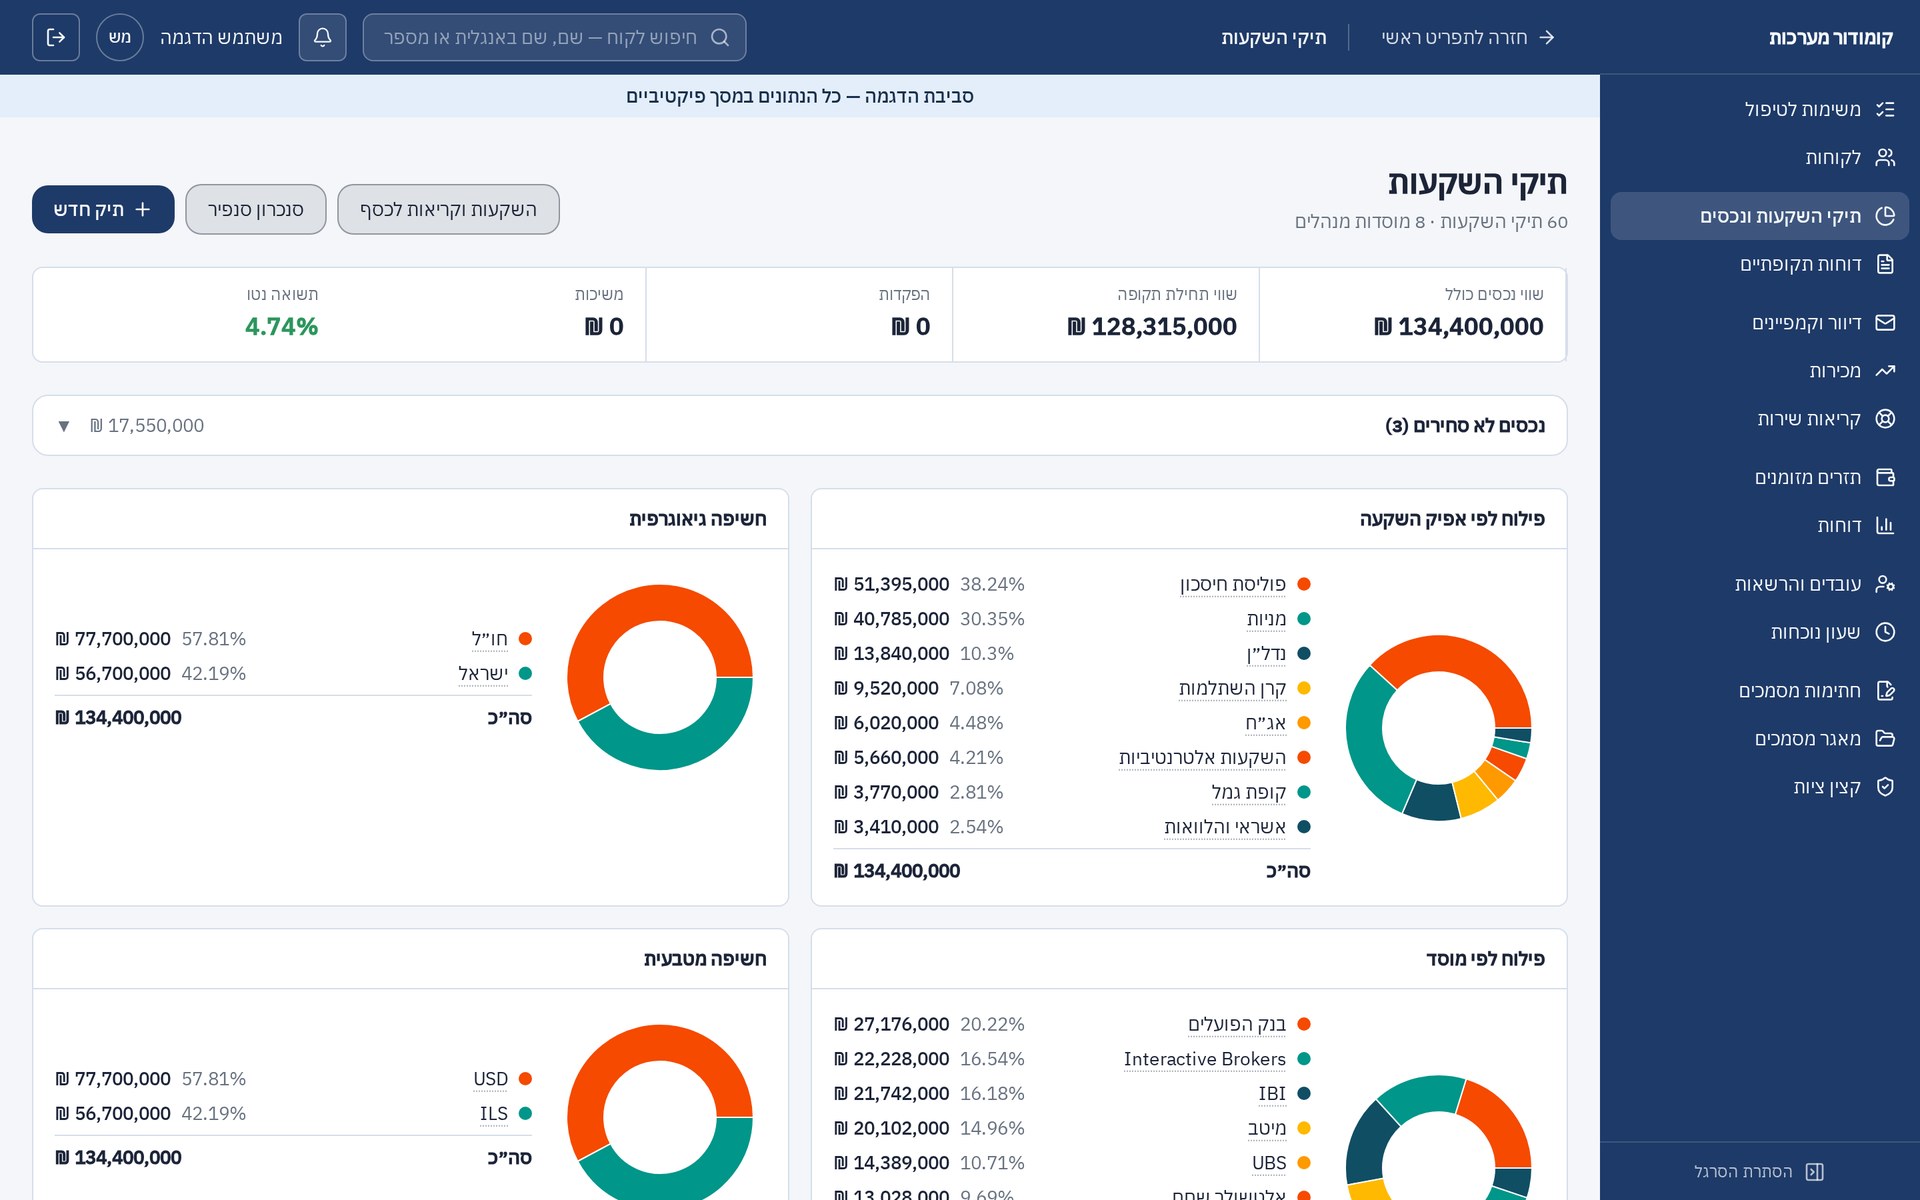Open the קצין ציות shield icon
The image size is (1920, 1200).
point(1885,787)
